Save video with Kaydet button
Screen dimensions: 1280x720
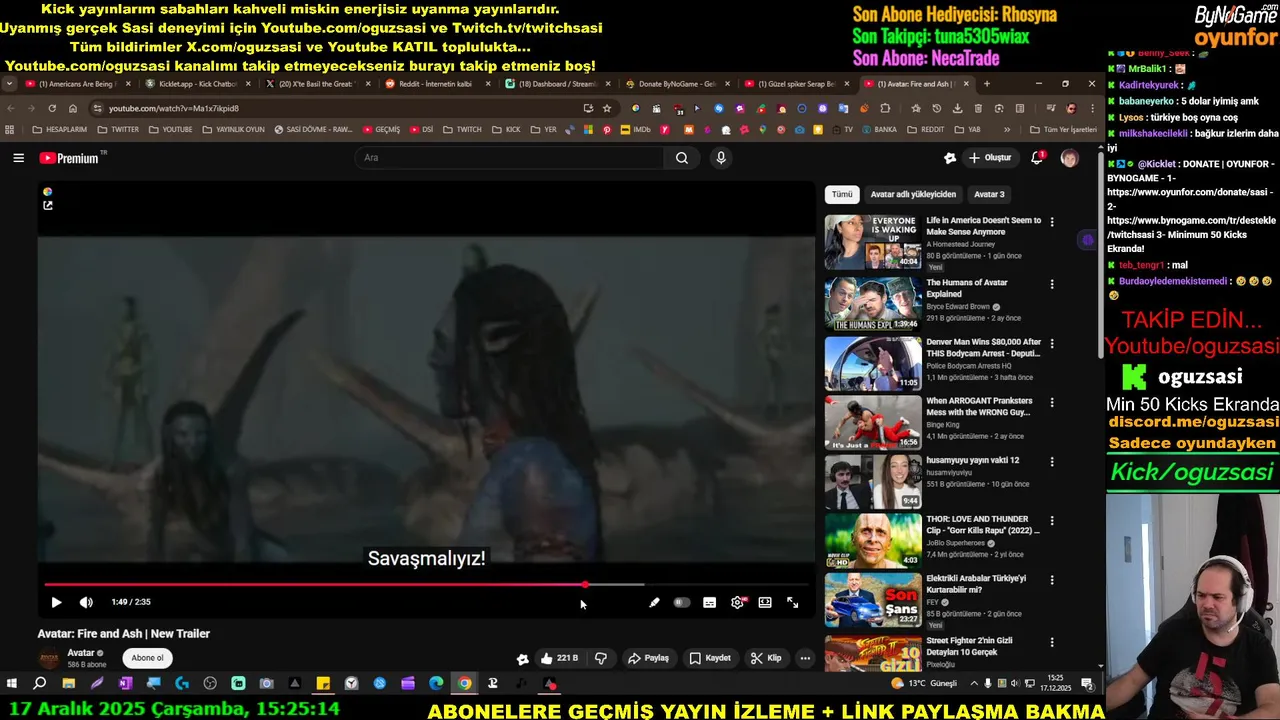click(x=711, y=658)
